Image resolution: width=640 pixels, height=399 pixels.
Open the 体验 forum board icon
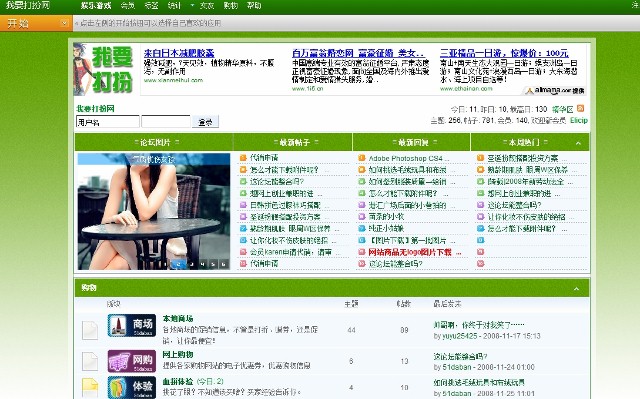point(131,387)
